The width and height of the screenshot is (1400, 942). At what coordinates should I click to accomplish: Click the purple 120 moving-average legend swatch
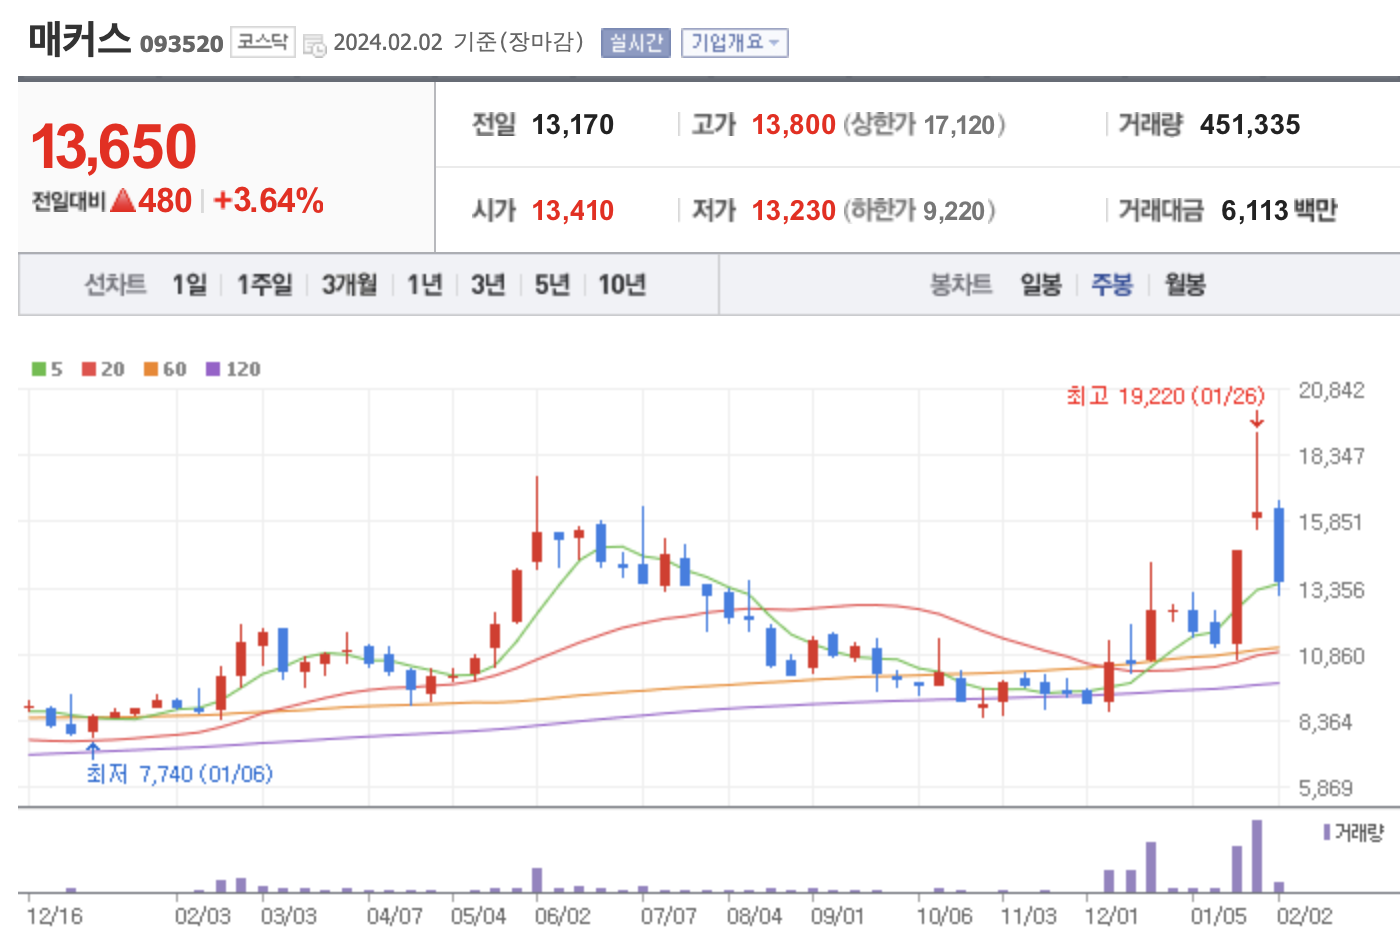[x=213, y=369]
